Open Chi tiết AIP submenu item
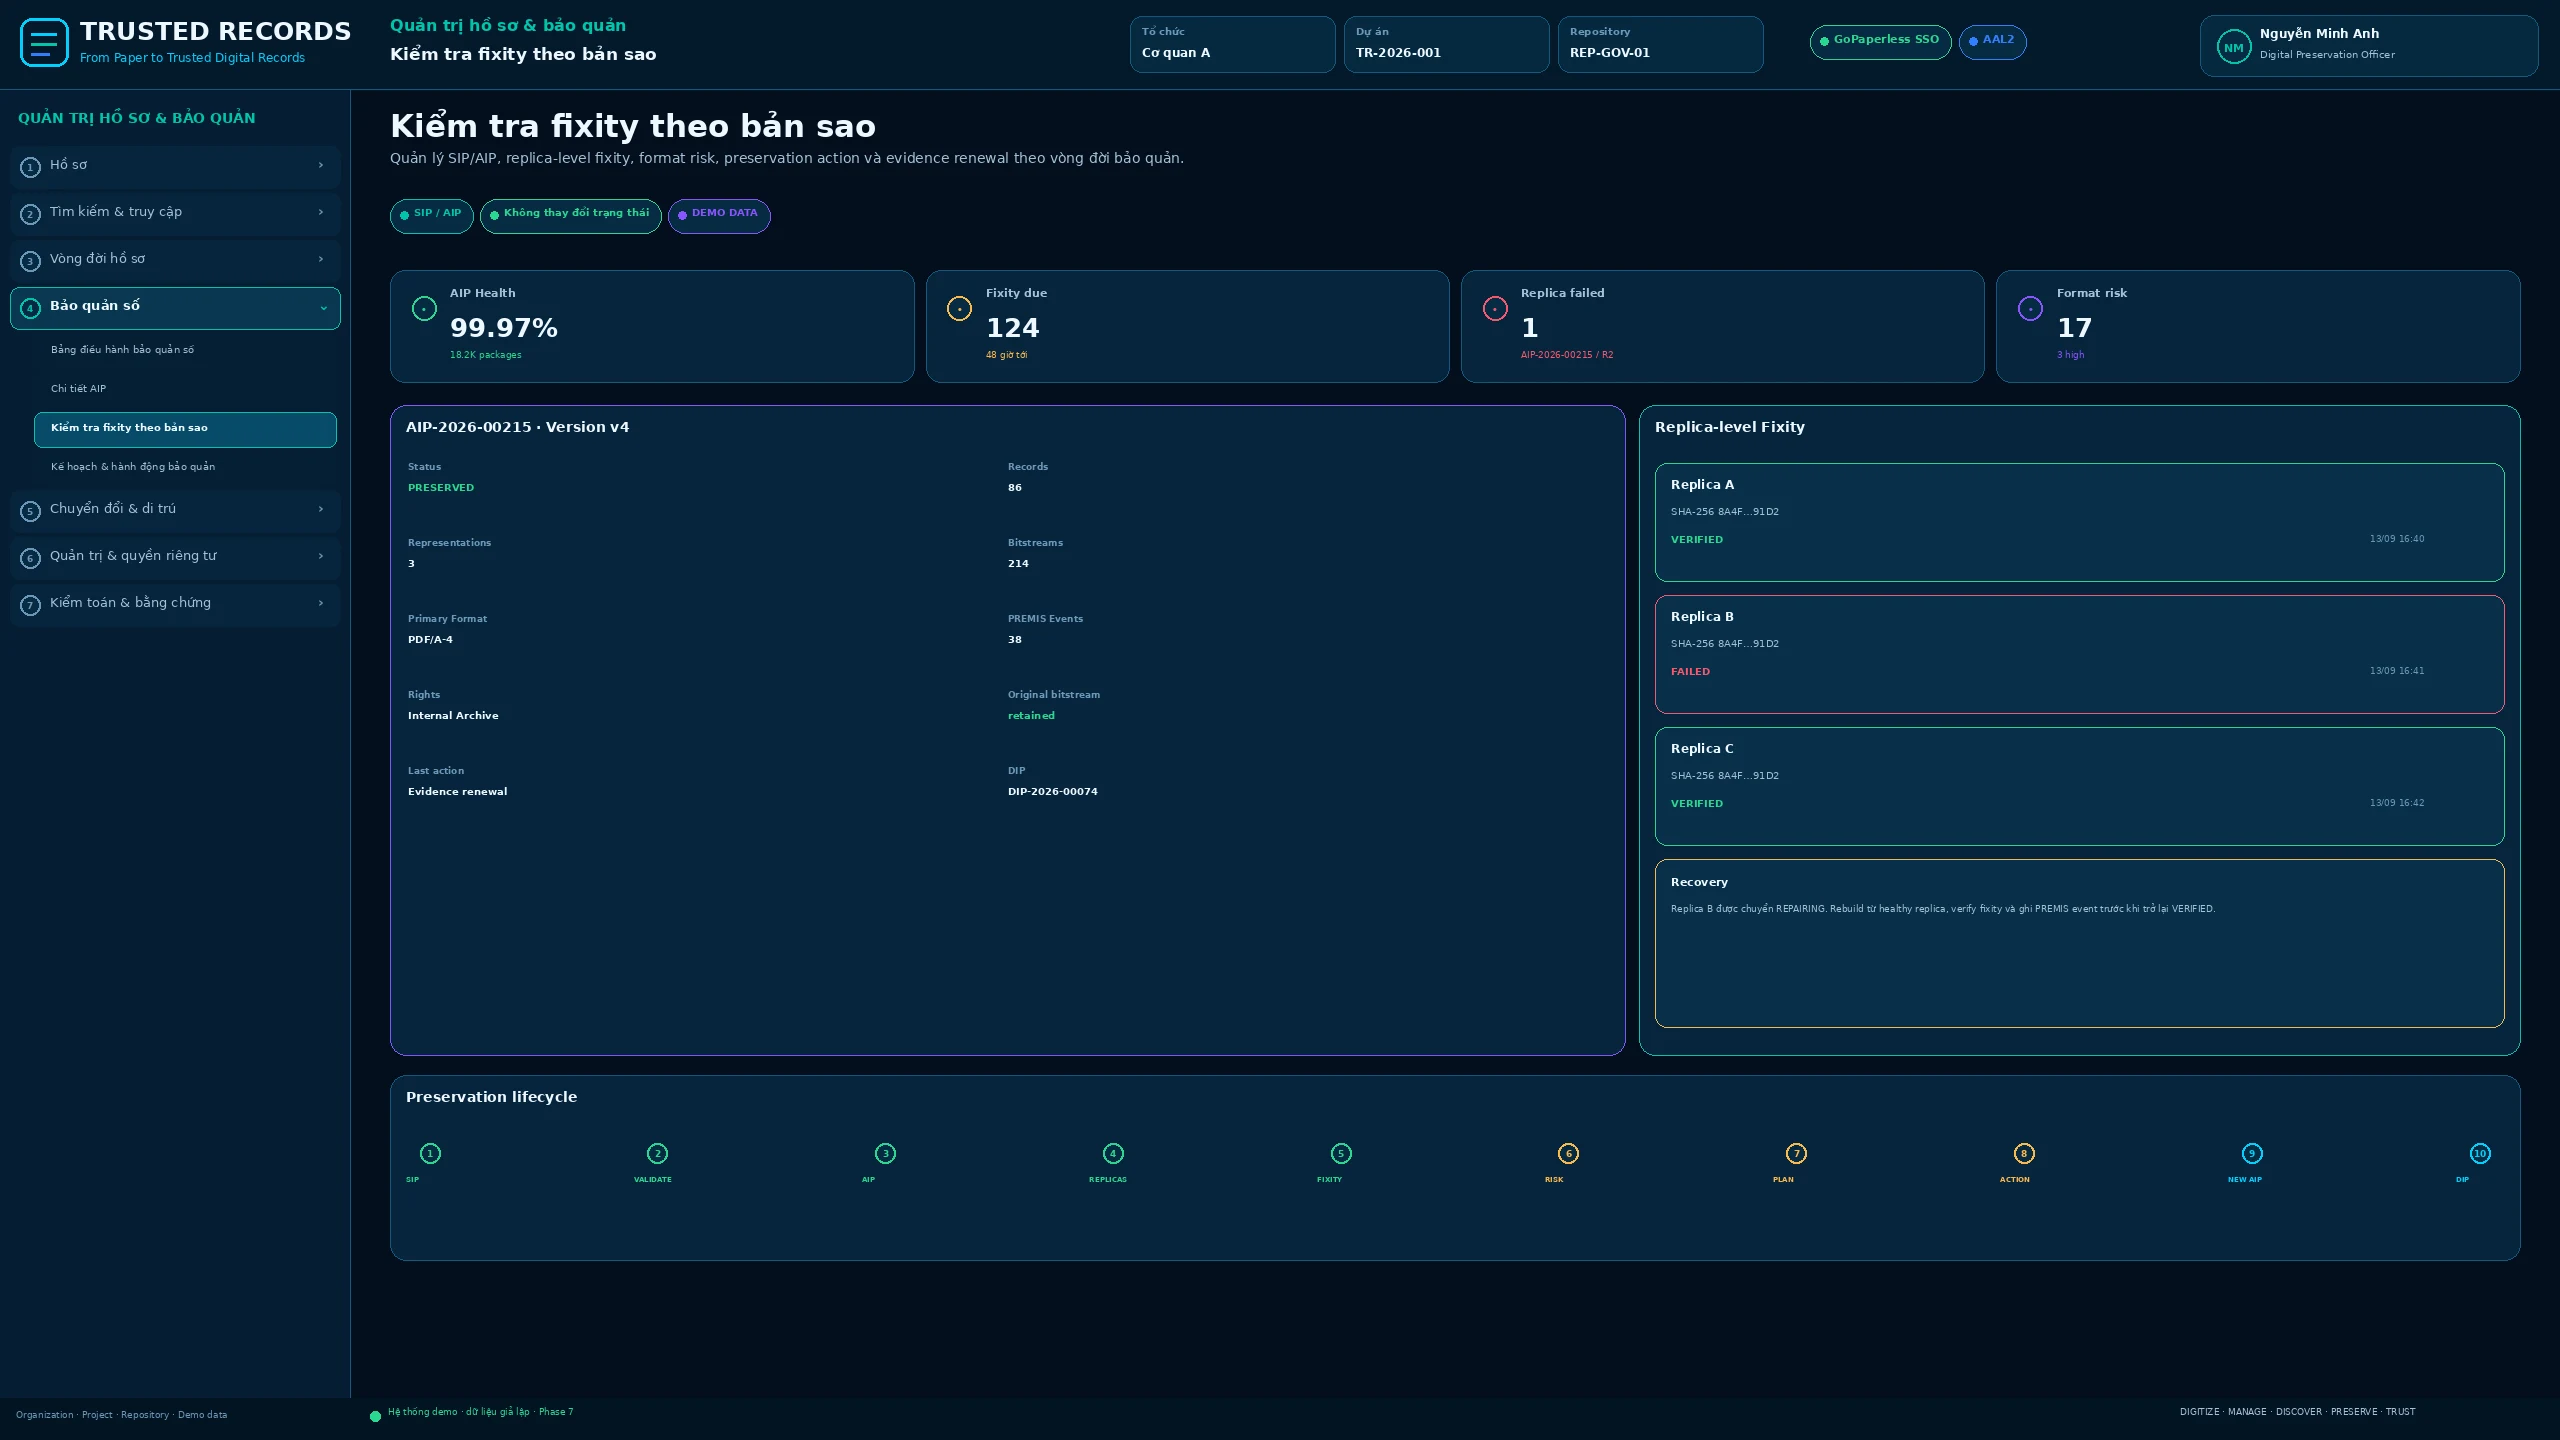The height and width of the screenshot is (1440, 2560). [x=185, y=389]
